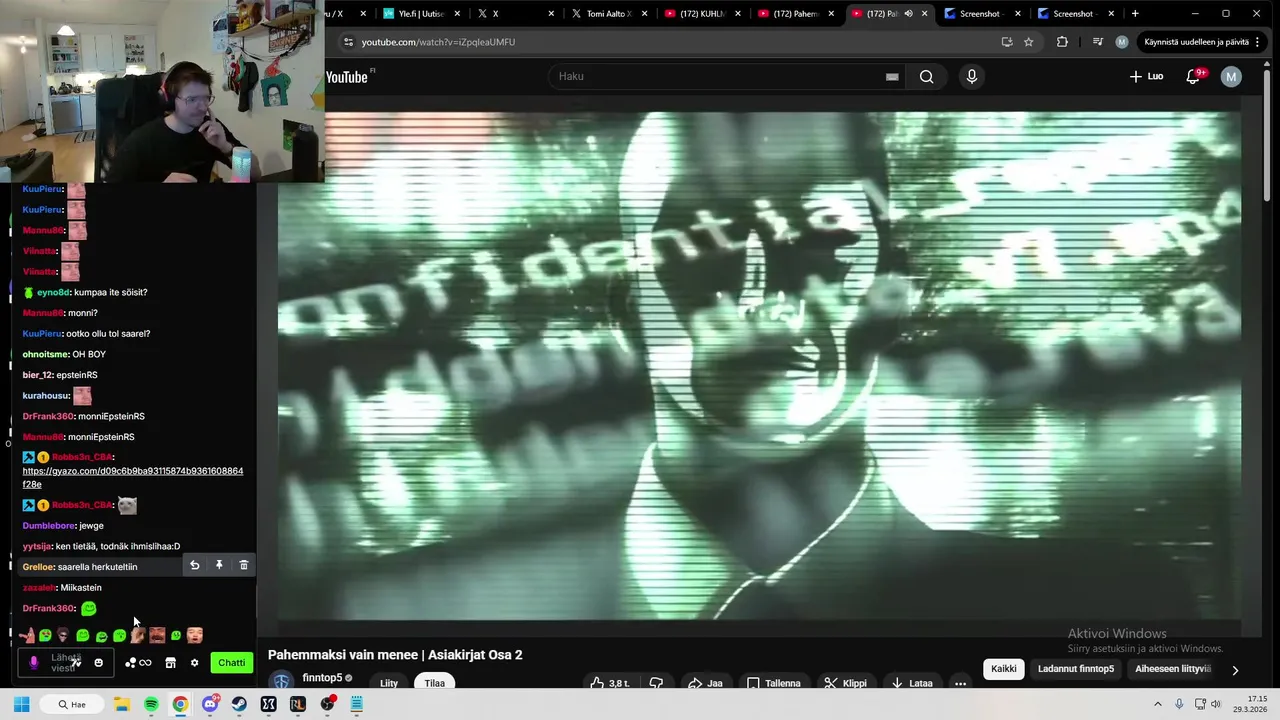Viewport: 1280px width, 720px height.
Task: Show hidden tray icons chevron
Action: (1160, 704)
